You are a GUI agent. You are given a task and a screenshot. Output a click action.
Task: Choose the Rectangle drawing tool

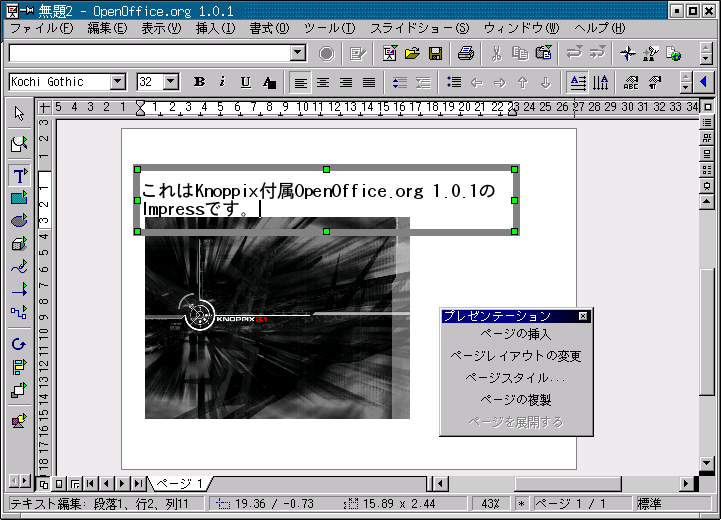[19, 198]
